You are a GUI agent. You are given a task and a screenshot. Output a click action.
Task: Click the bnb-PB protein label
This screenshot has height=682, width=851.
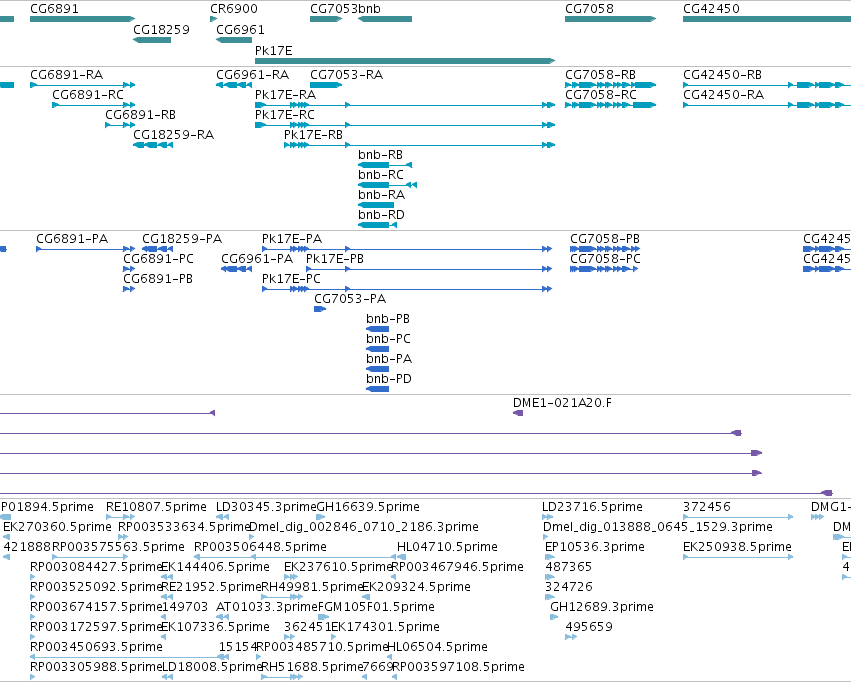click(x=388, y=320)
